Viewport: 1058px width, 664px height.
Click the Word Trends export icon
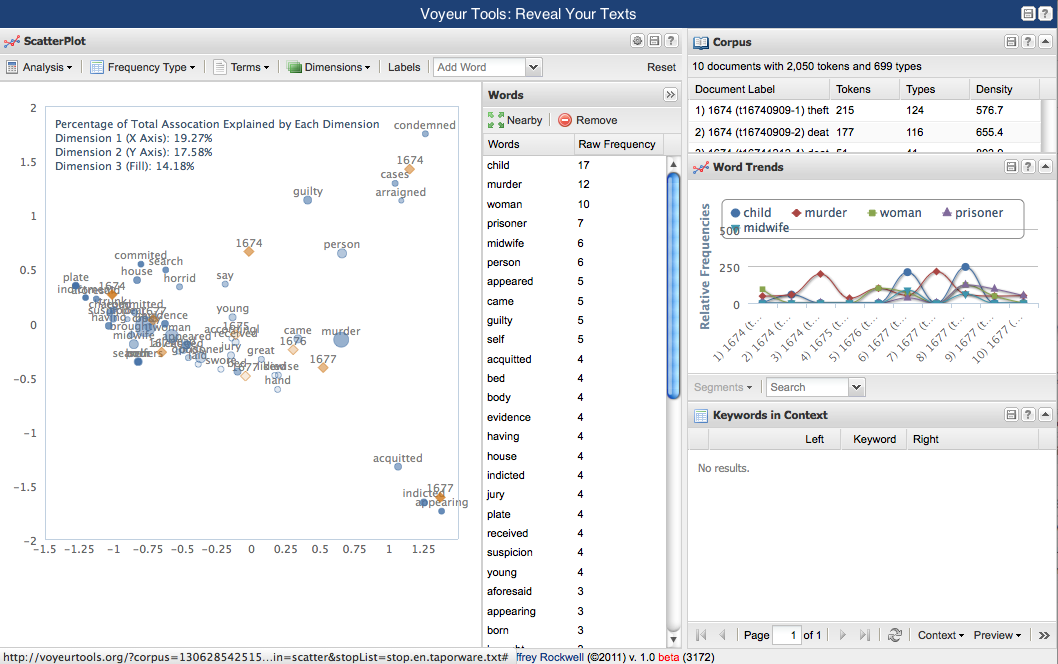point(1011,167)
